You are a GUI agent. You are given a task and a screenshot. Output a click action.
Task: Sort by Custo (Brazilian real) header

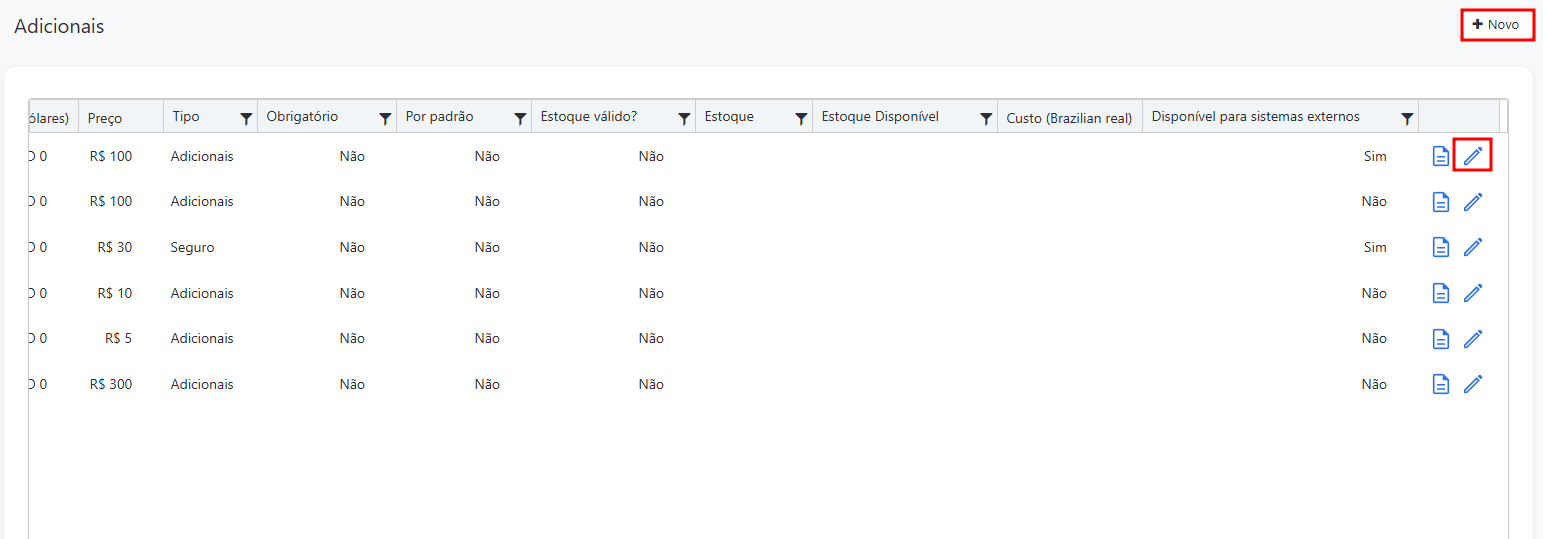click(1068, 118)
